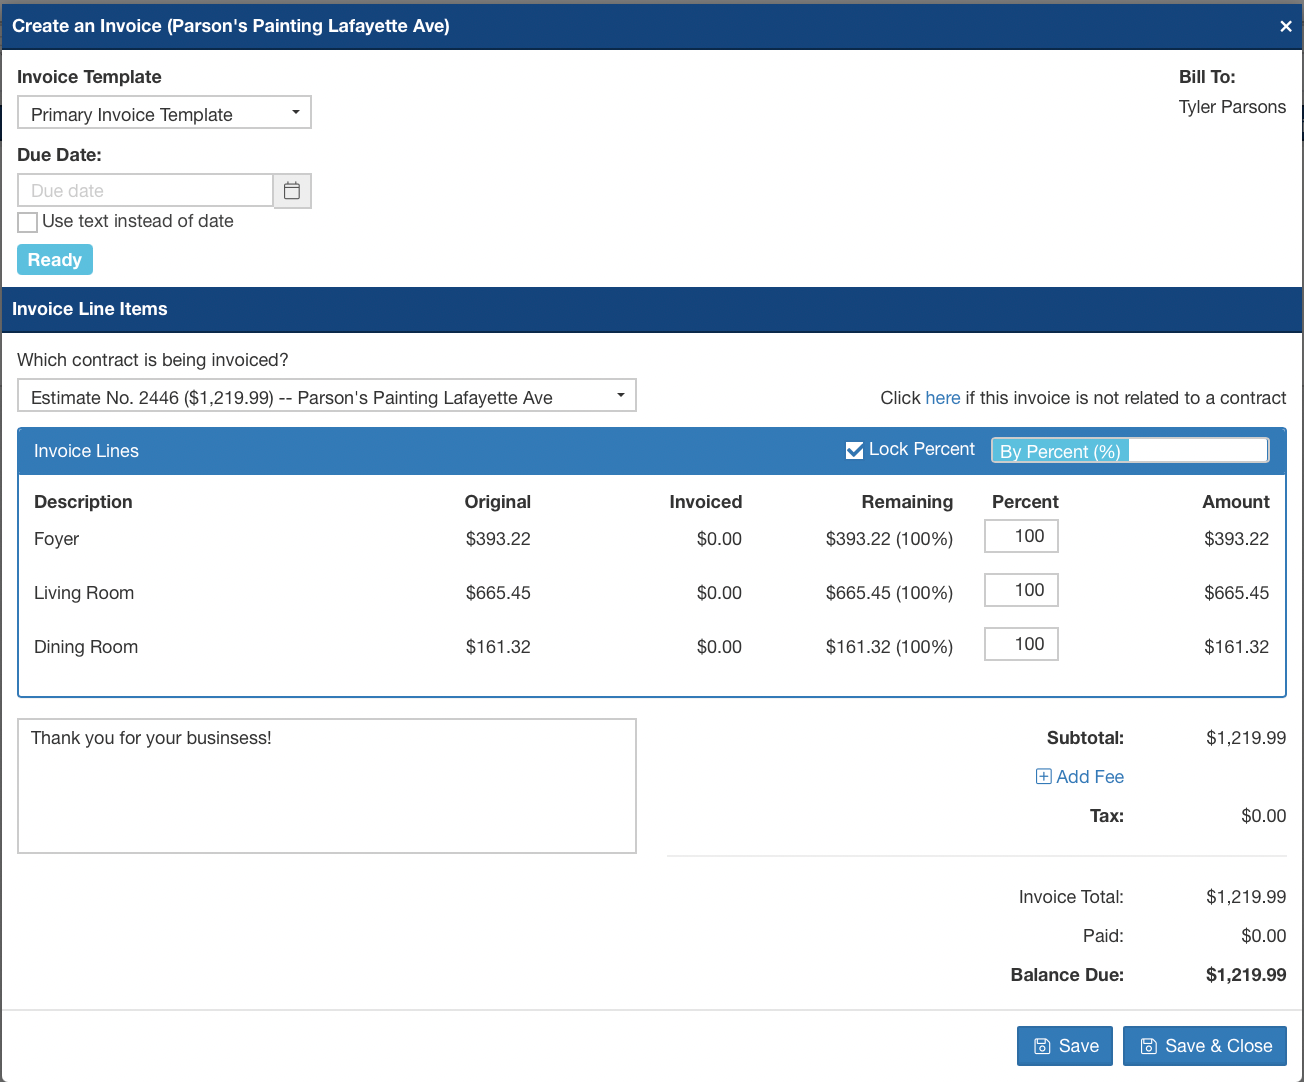This screenshot has height=1082, width=1304.
Task: Click the caret arrow on Primary Invoice Template
Action: pyautogui.click(x=296, y=112)
